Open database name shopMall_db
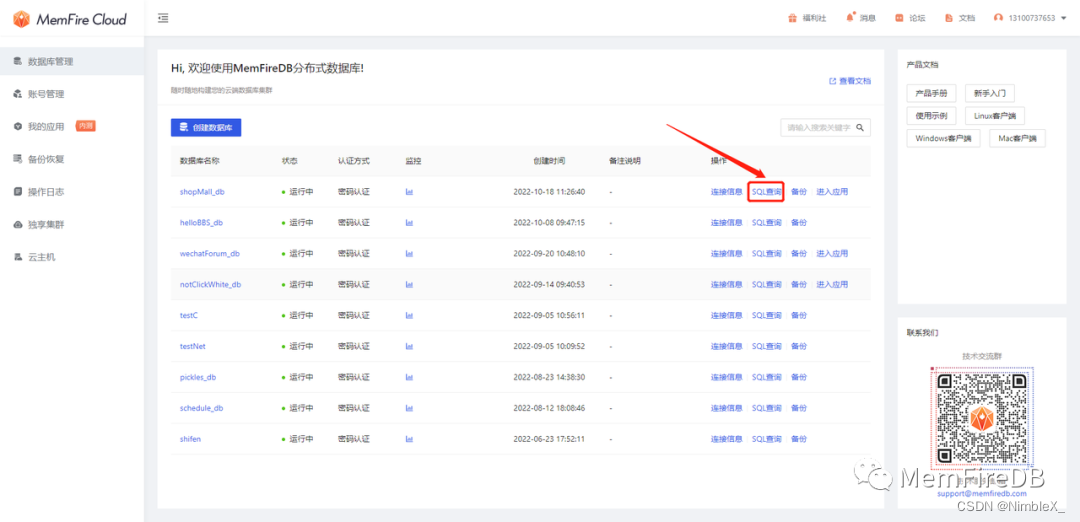This screenshot has width=1080, height=522. tap(202, 192)
